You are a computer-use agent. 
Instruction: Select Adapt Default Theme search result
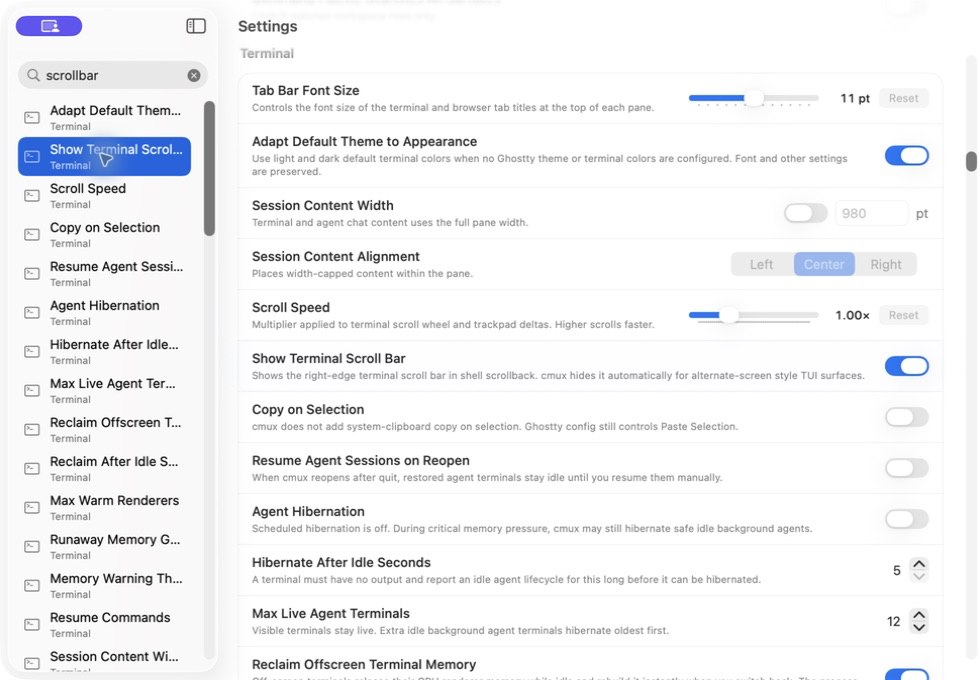click(x=104, y=118)
